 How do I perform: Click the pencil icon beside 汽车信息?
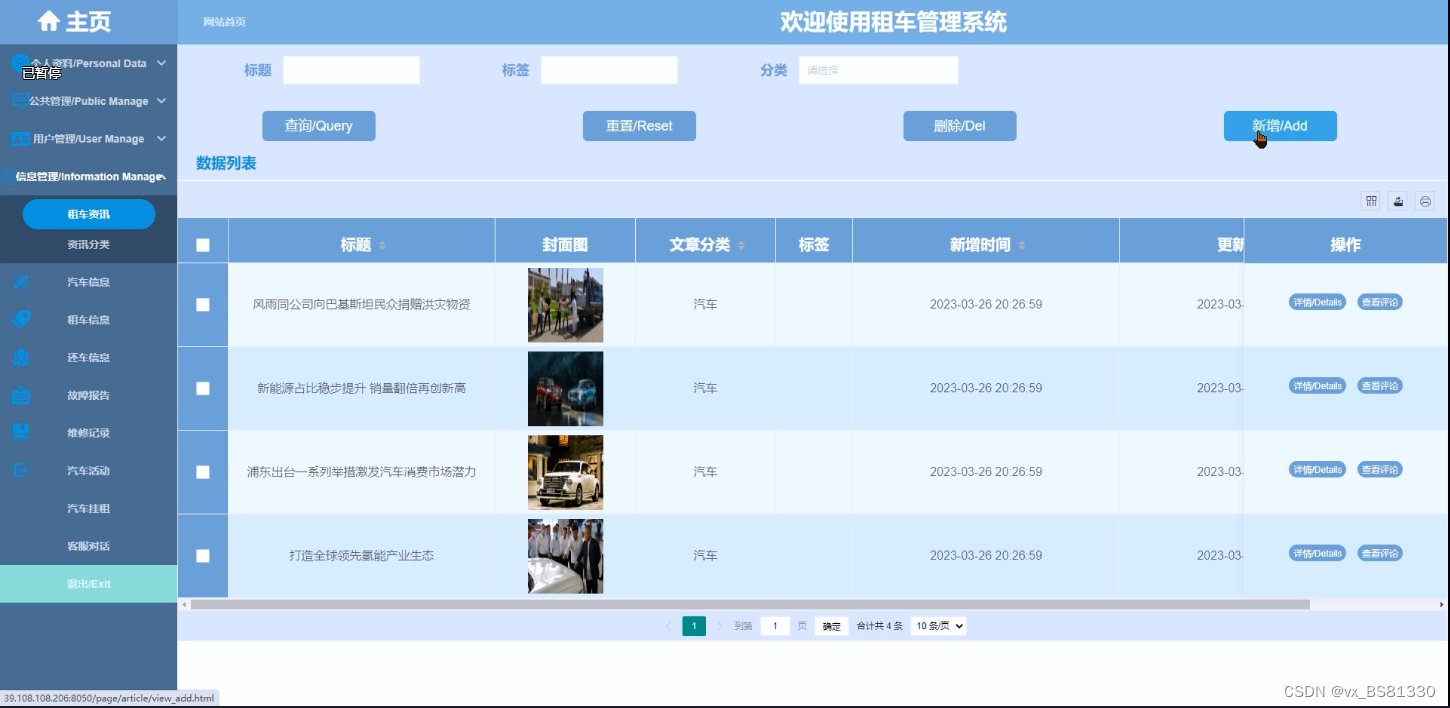tap(21, 282)
